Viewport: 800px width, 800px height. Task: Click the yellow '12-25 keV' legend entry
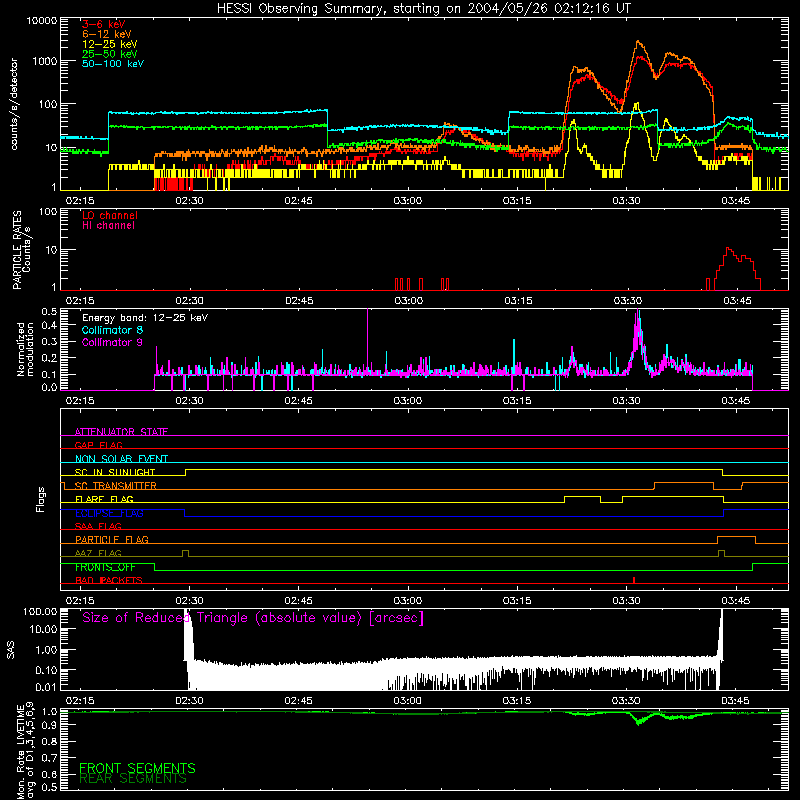(x=110, y=44)
